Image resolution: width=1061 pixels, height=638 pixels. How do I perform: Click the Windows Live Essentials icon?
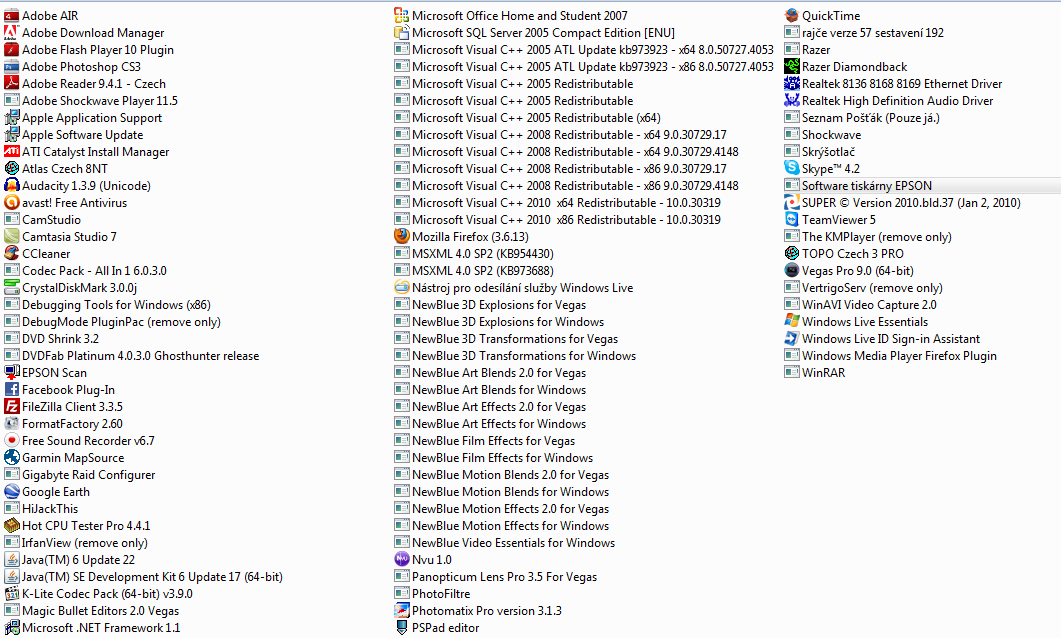click(792, 321)
